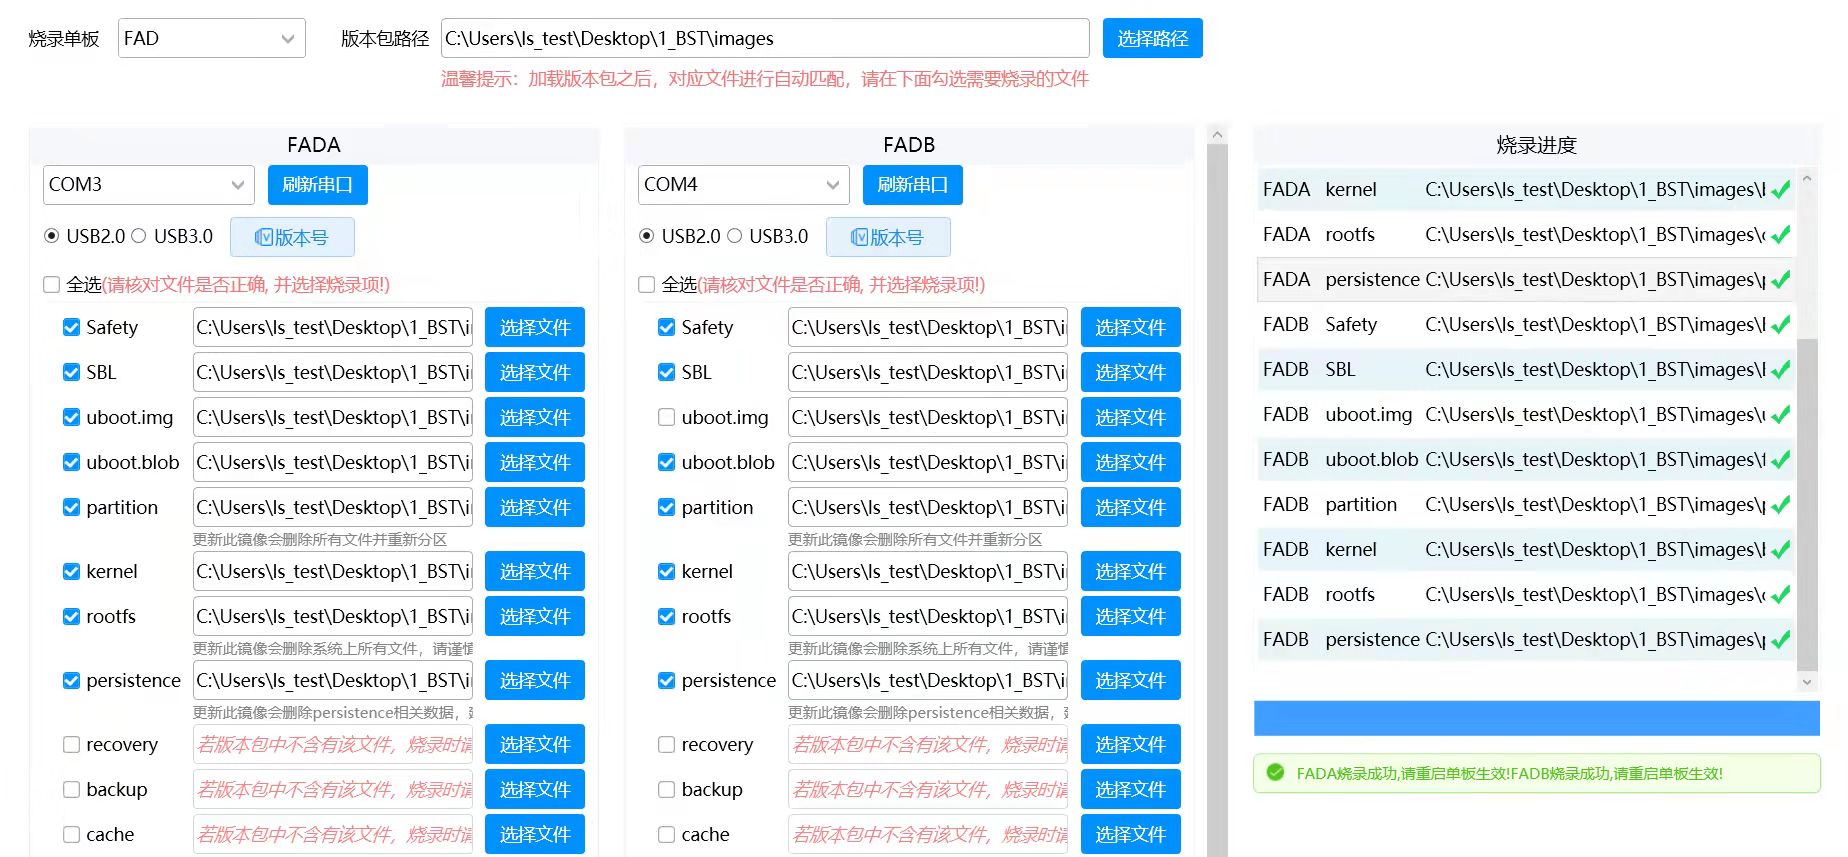The image size is (1848, 857).
Task: Select FADA kernel row in 烧录进度
Action: click(1526, 189)
